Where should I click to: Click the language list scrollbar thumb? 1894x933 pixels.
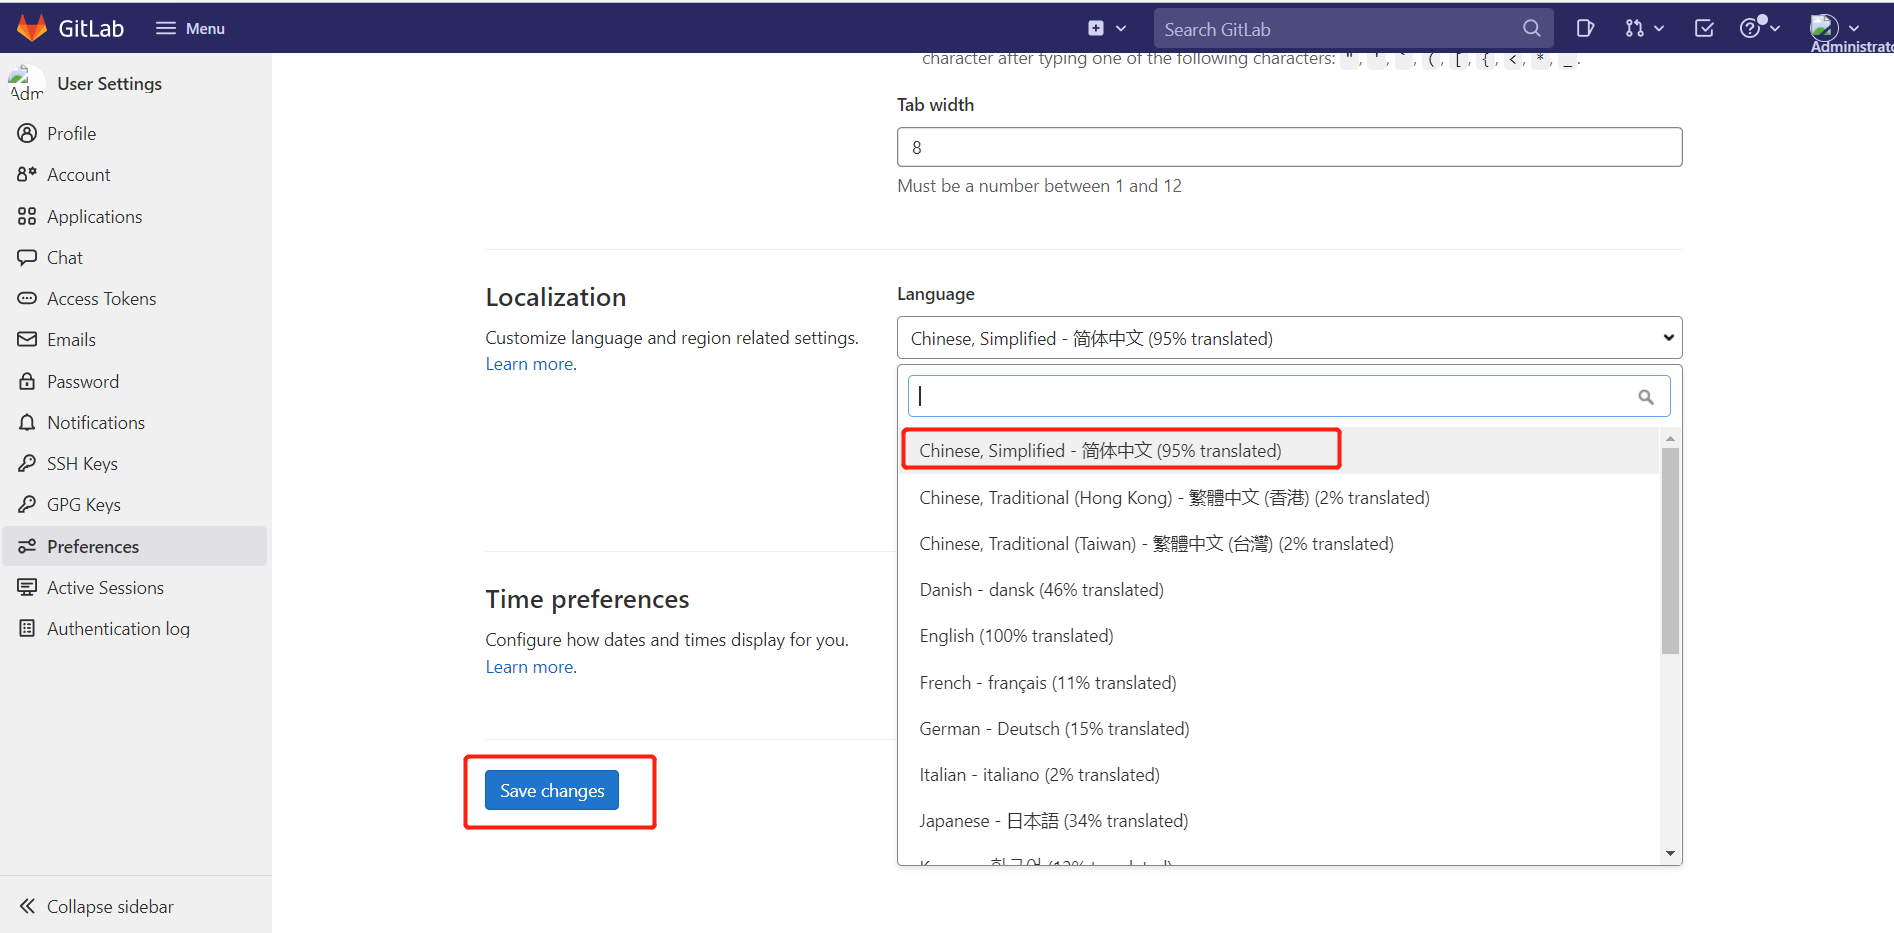click(x=1670, y=551)
